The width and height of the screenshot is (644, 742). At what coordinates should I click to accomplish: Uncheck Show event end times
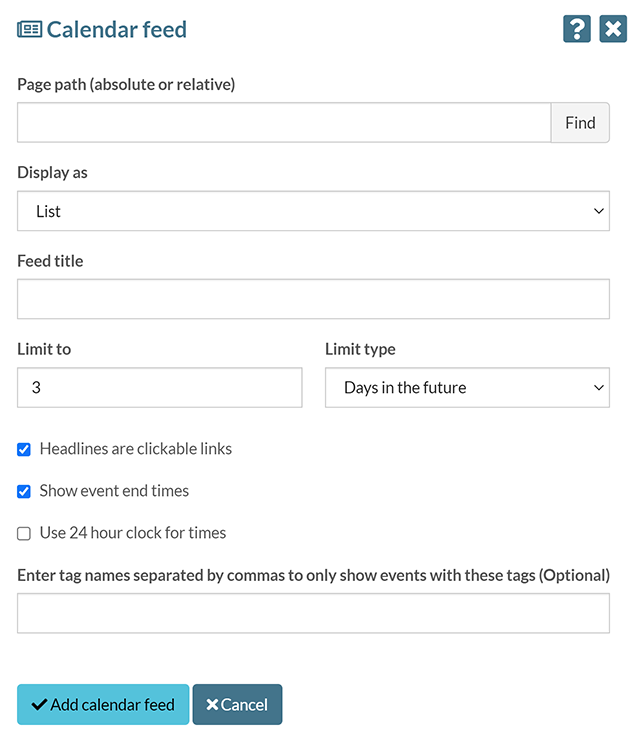coord(24,492)
